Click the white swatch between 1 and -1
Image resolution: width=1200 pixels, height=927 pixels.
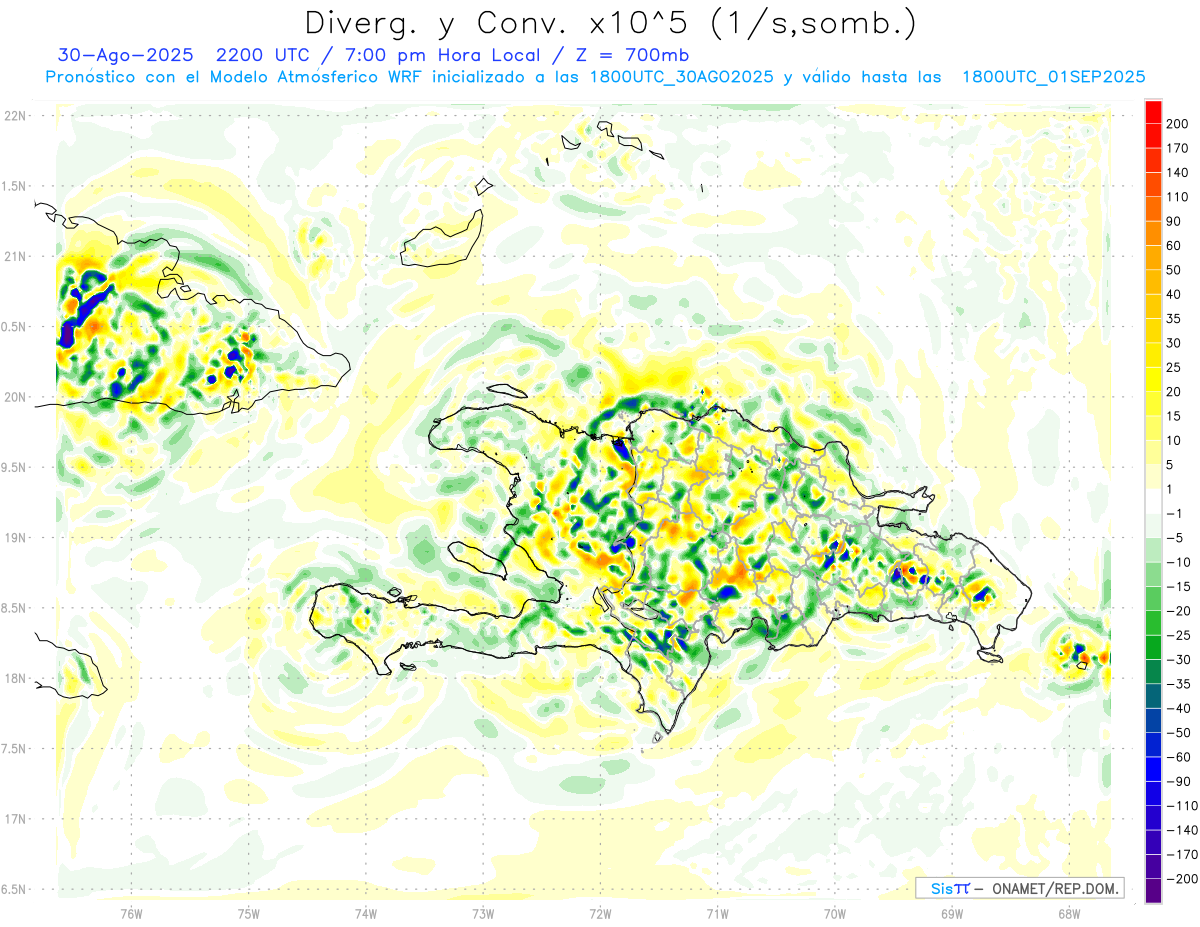click(x=1153, y=501)
